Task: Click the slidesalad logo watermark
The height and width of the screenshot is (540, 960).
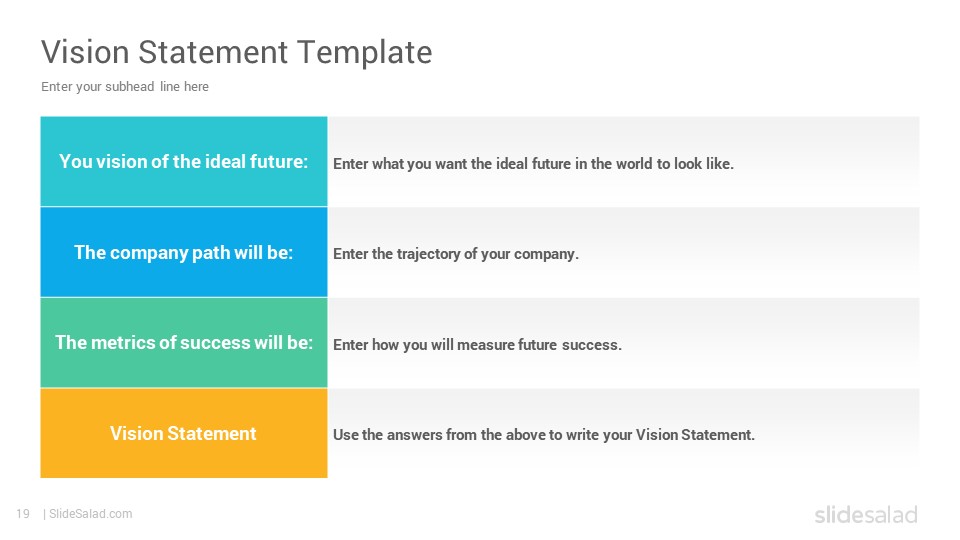Action: pyautogui.click(x=866, y=514)
